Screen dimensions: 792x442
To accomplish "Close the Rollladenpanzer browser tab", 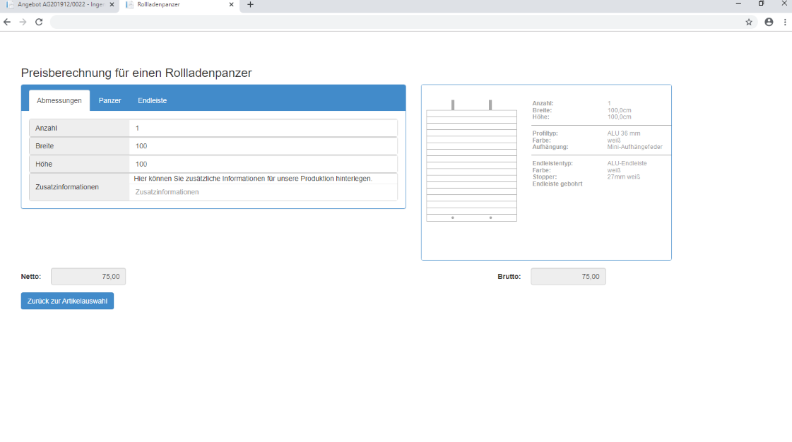I will coord(231,5).
